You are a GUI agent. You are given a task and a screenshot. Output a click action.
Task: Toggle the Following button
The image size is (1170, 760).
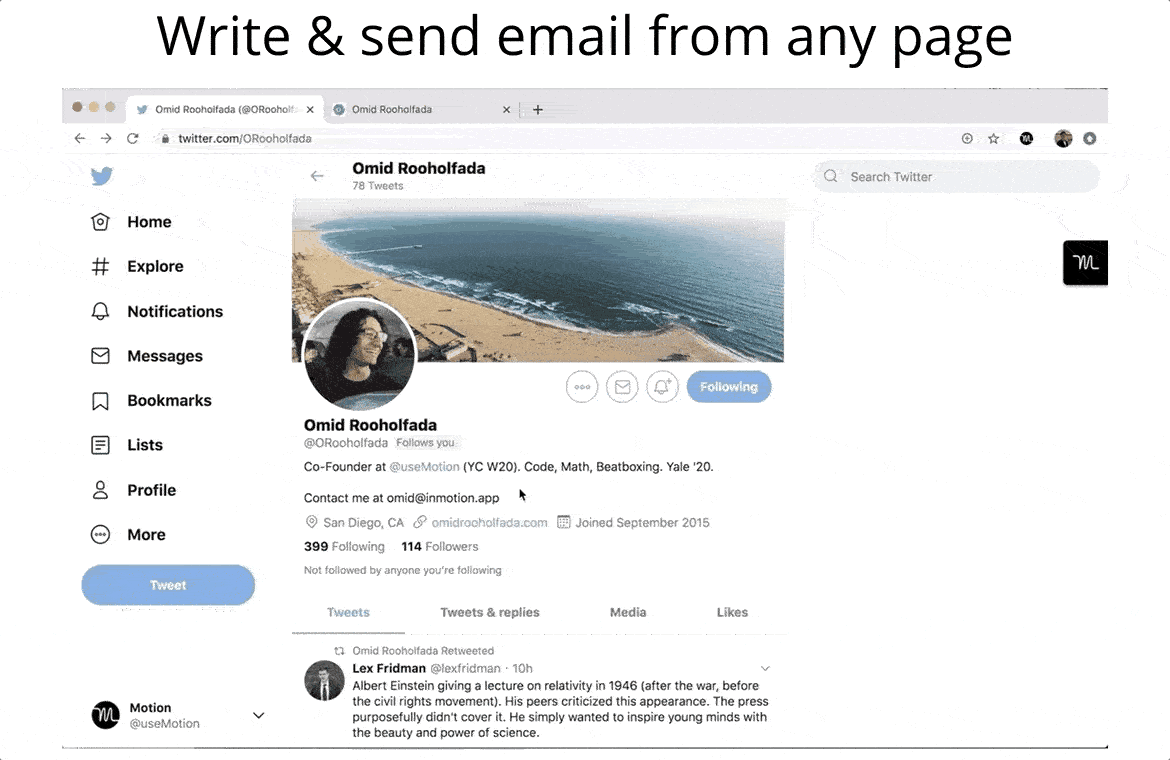point(729,387)
